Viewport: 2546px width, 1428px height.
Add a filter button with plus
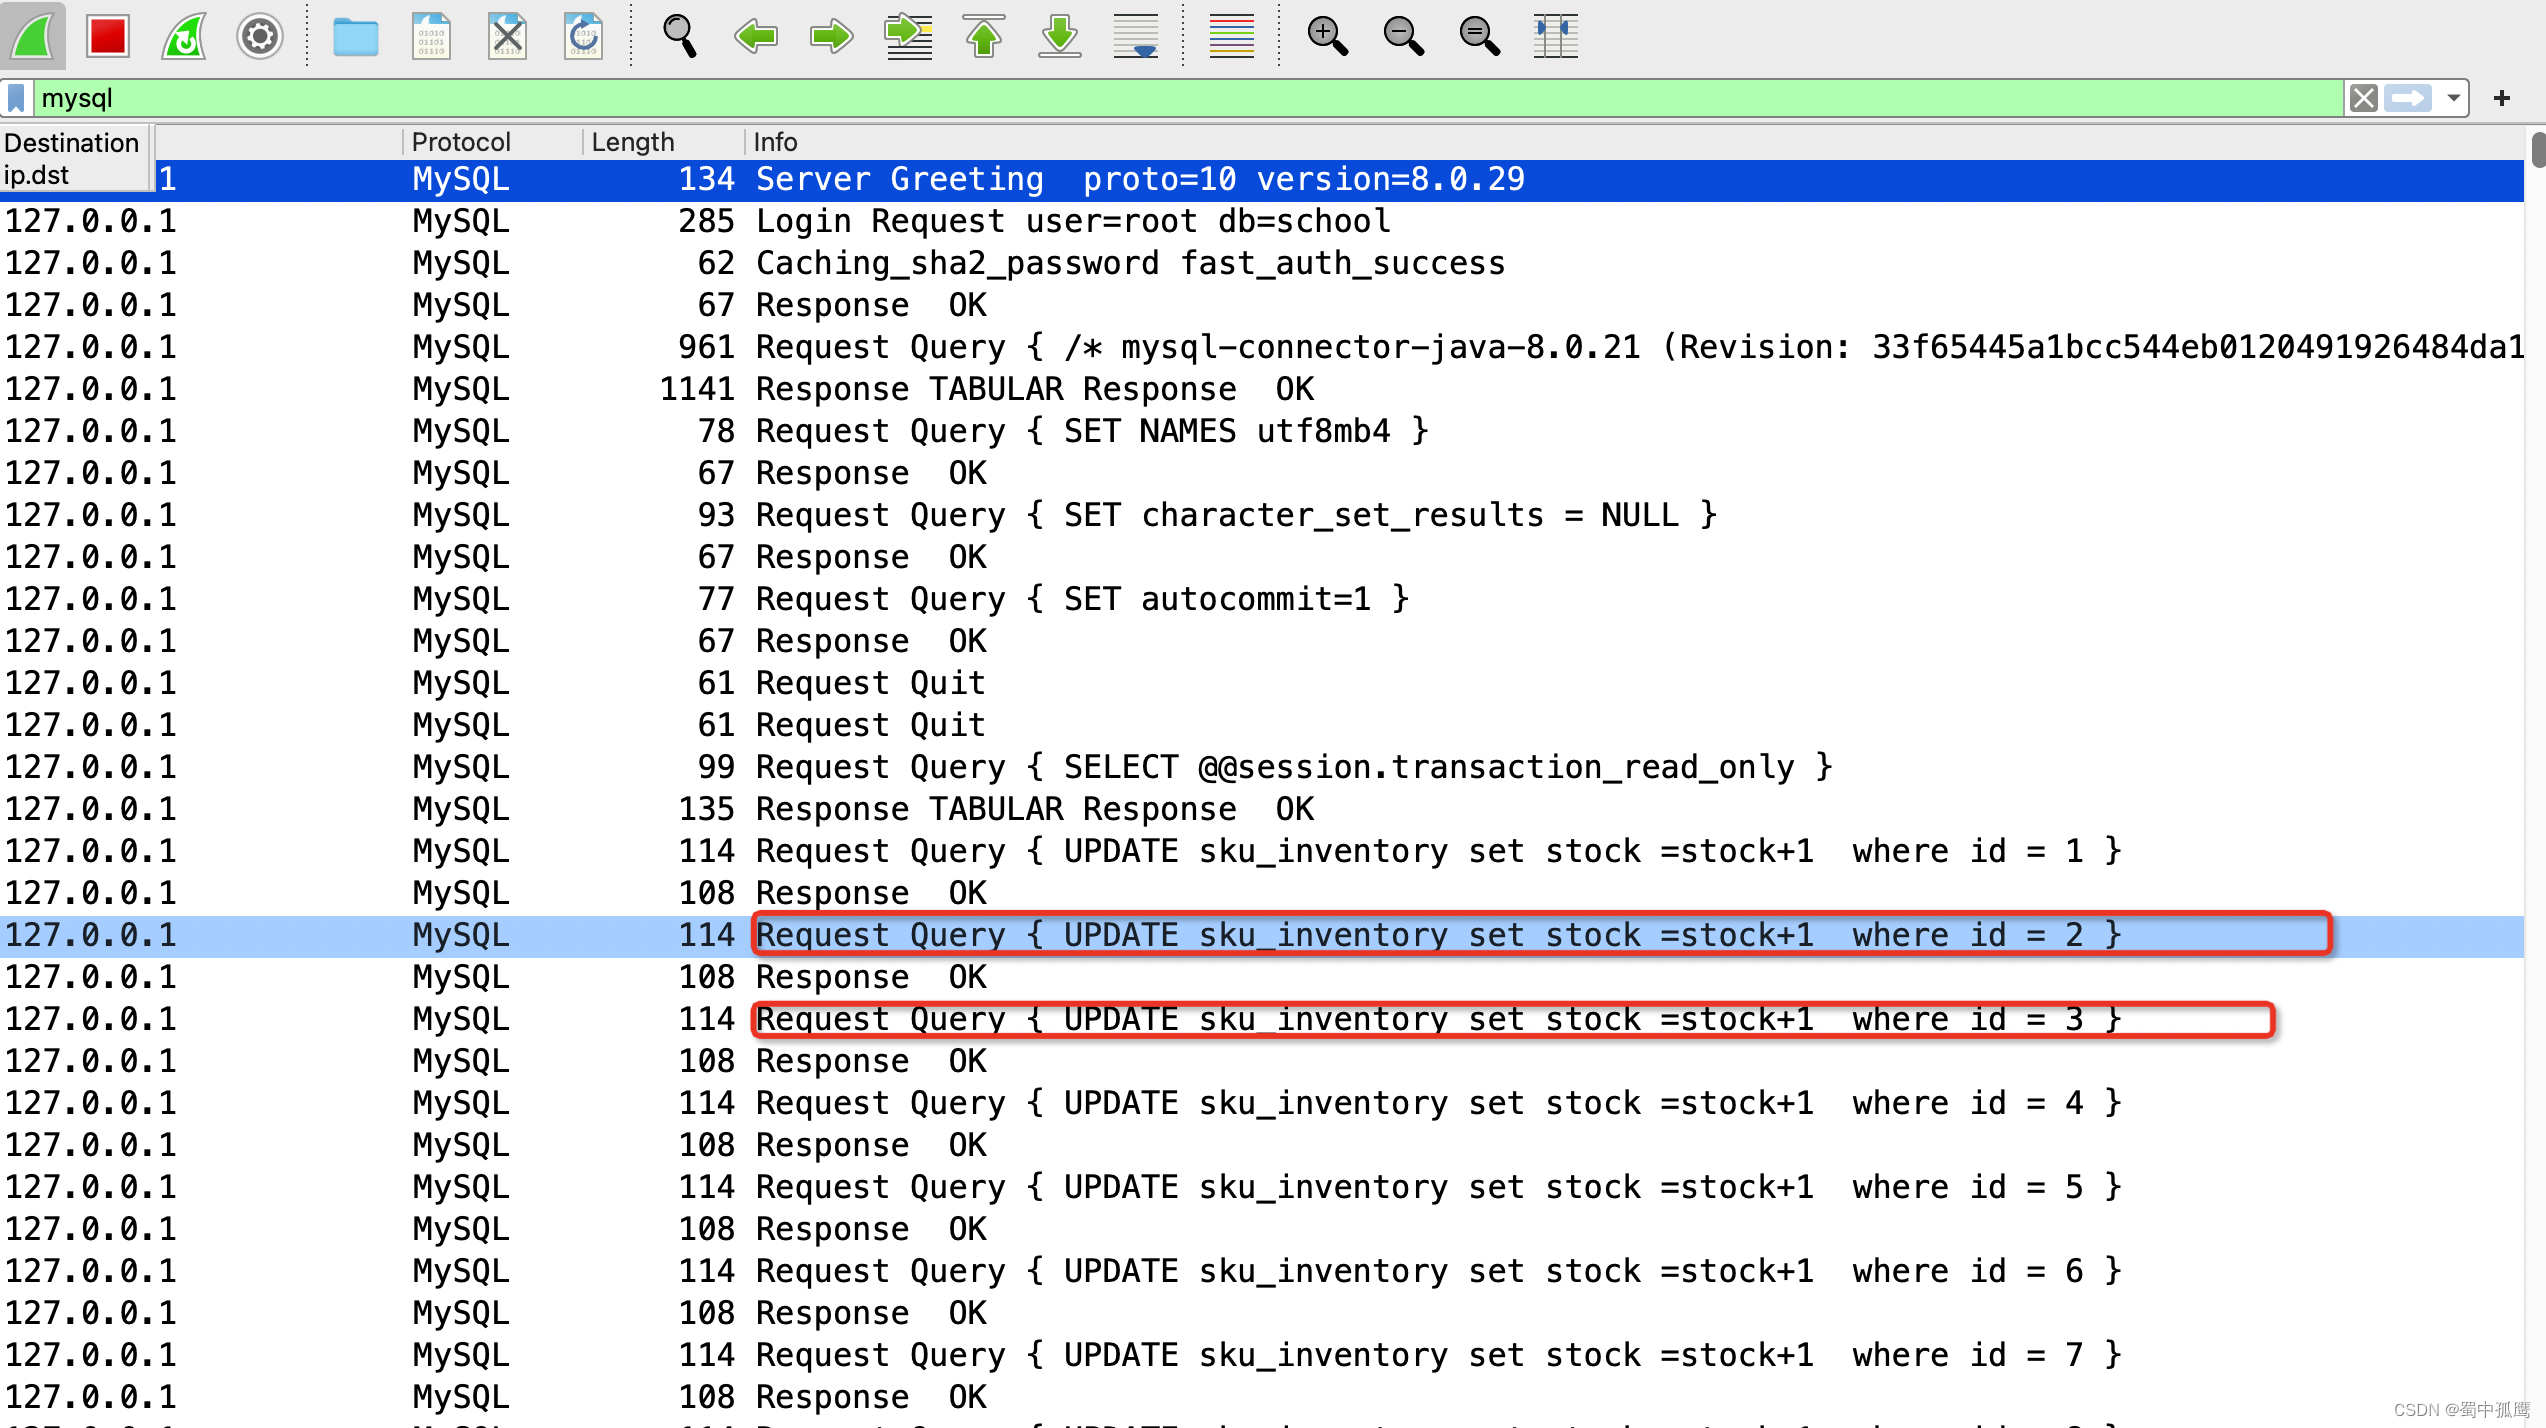[x=2502, y=98]
